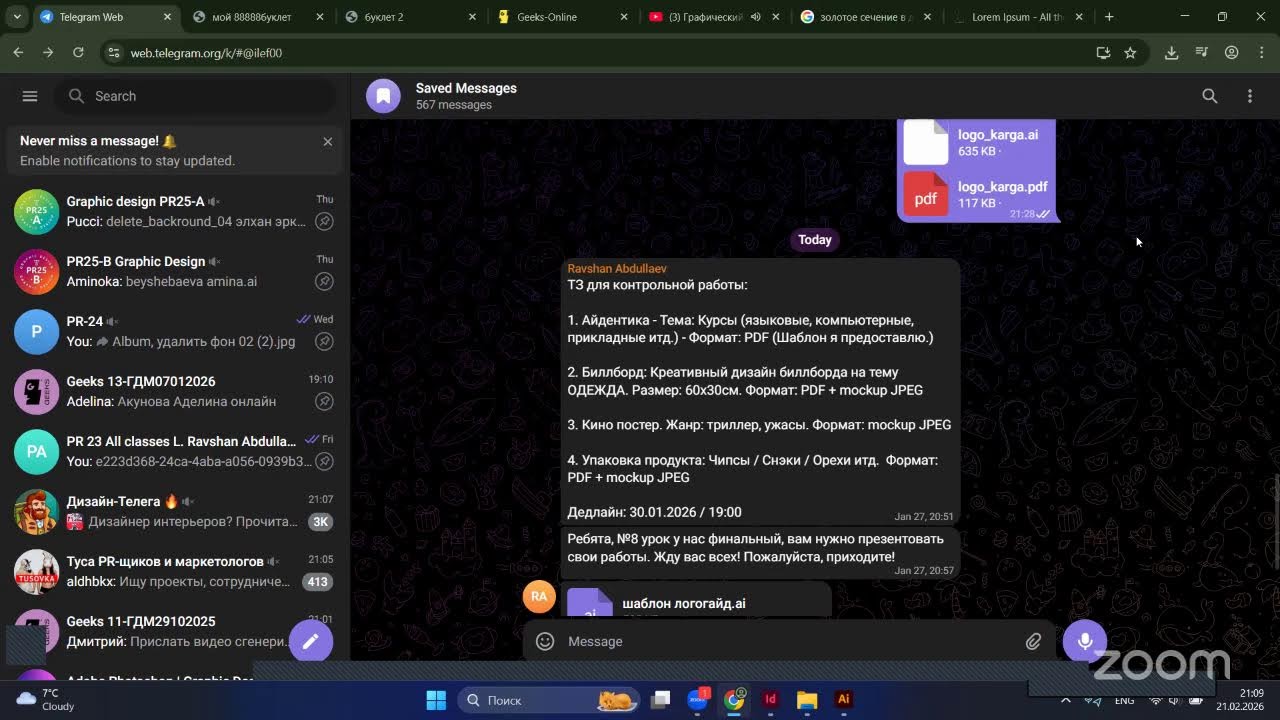Switch to the буклет 2 tab

coord(411,17)
